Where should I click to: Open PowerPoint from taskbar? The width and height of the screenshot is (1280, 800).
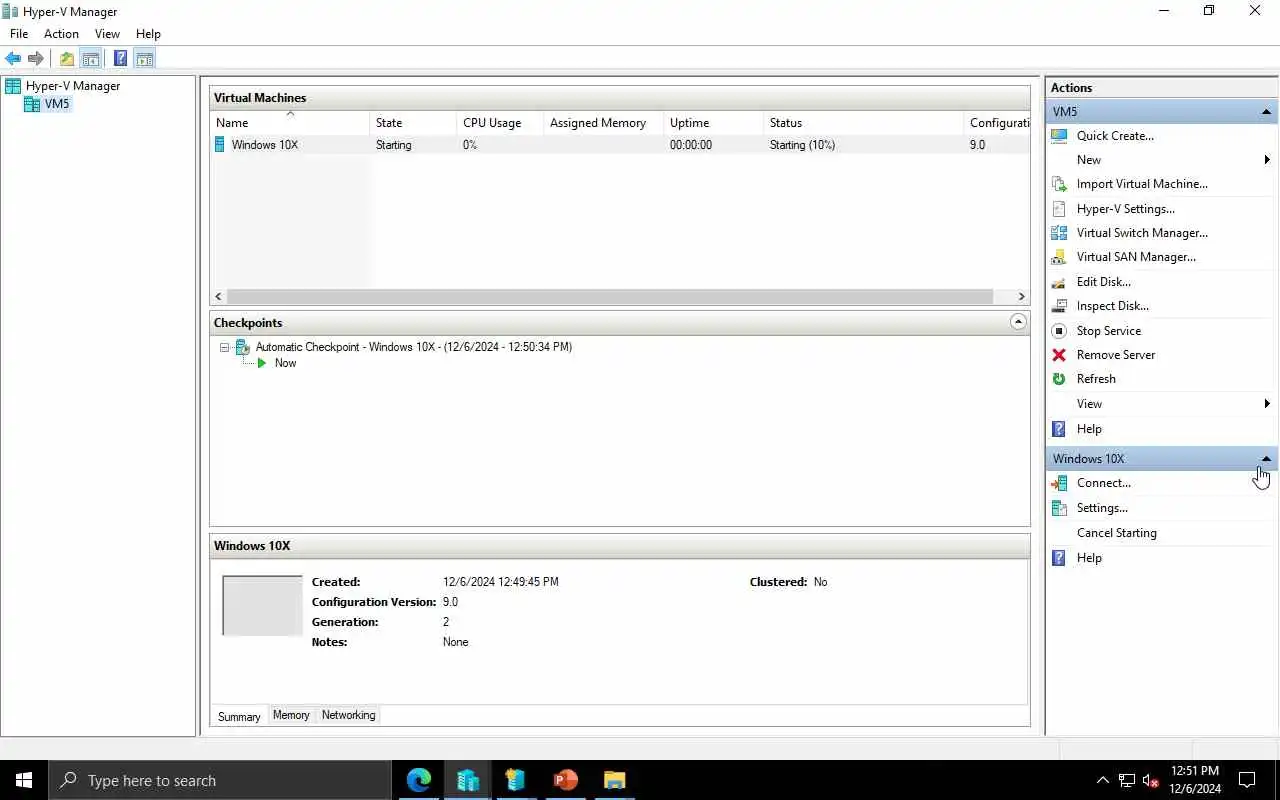[x=566, y=780]
